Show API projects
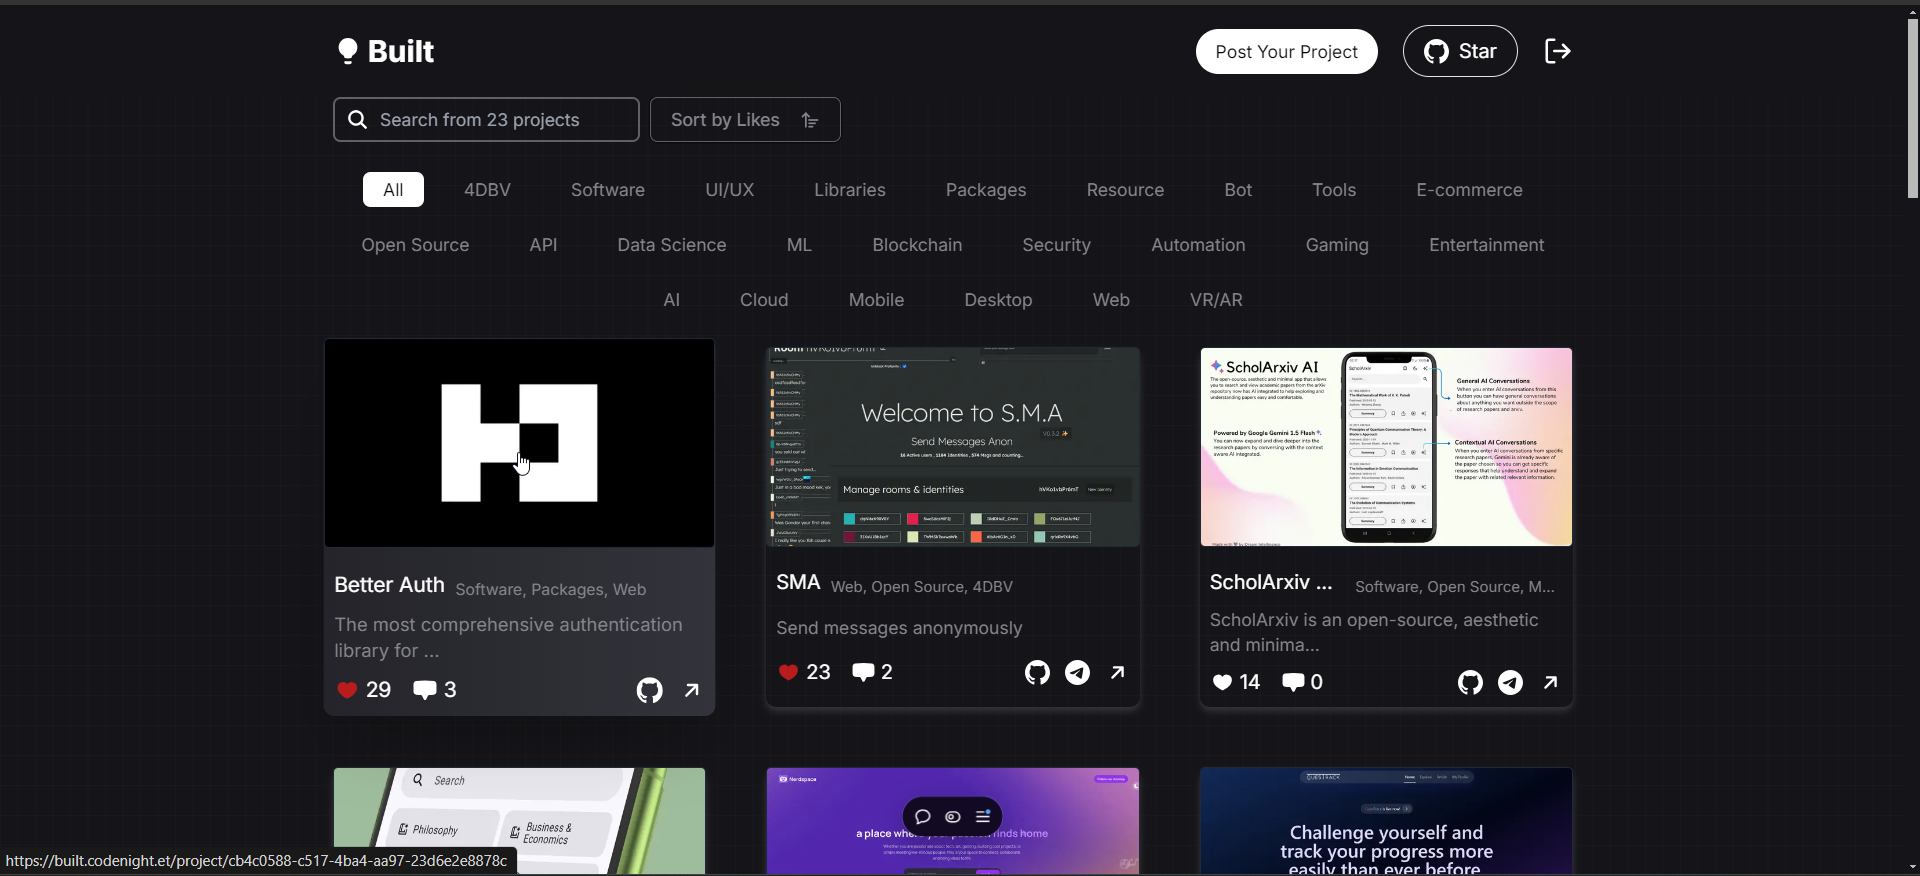 (543, 245)
